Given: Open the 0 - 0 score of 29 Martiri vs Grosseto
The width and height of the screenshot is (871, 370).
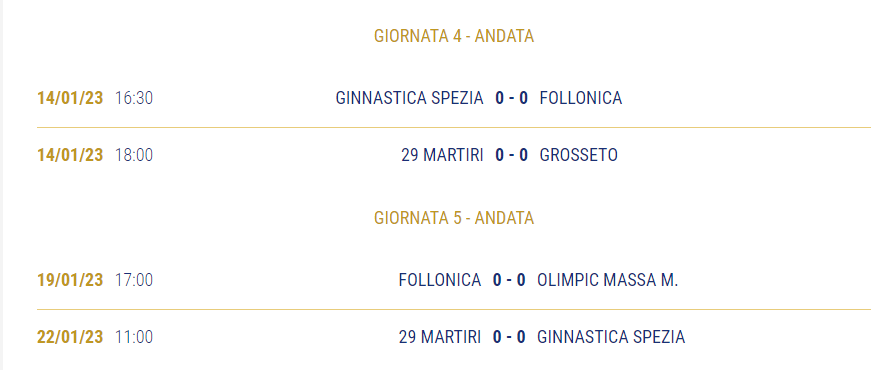Looking at the screenshot, I should pos(512,155).
